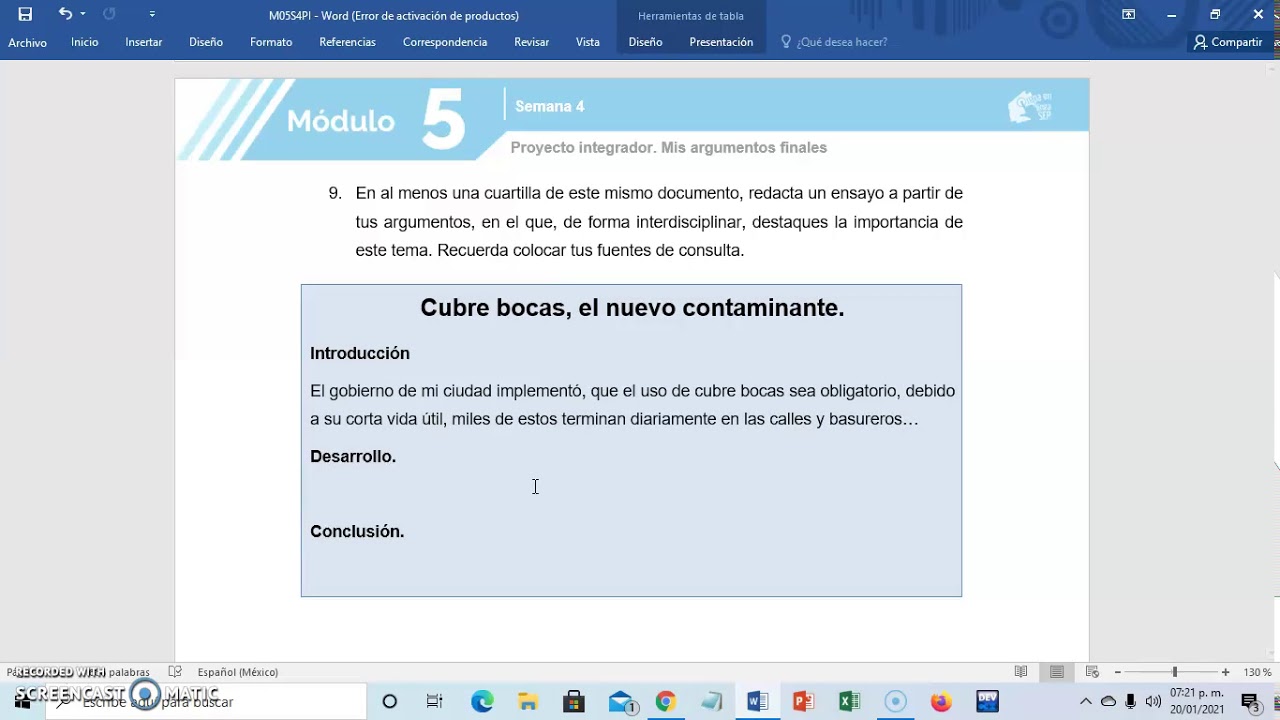Click the microphone tray icon
The height and width of the screenshot is (720, 1280).
1131,701
